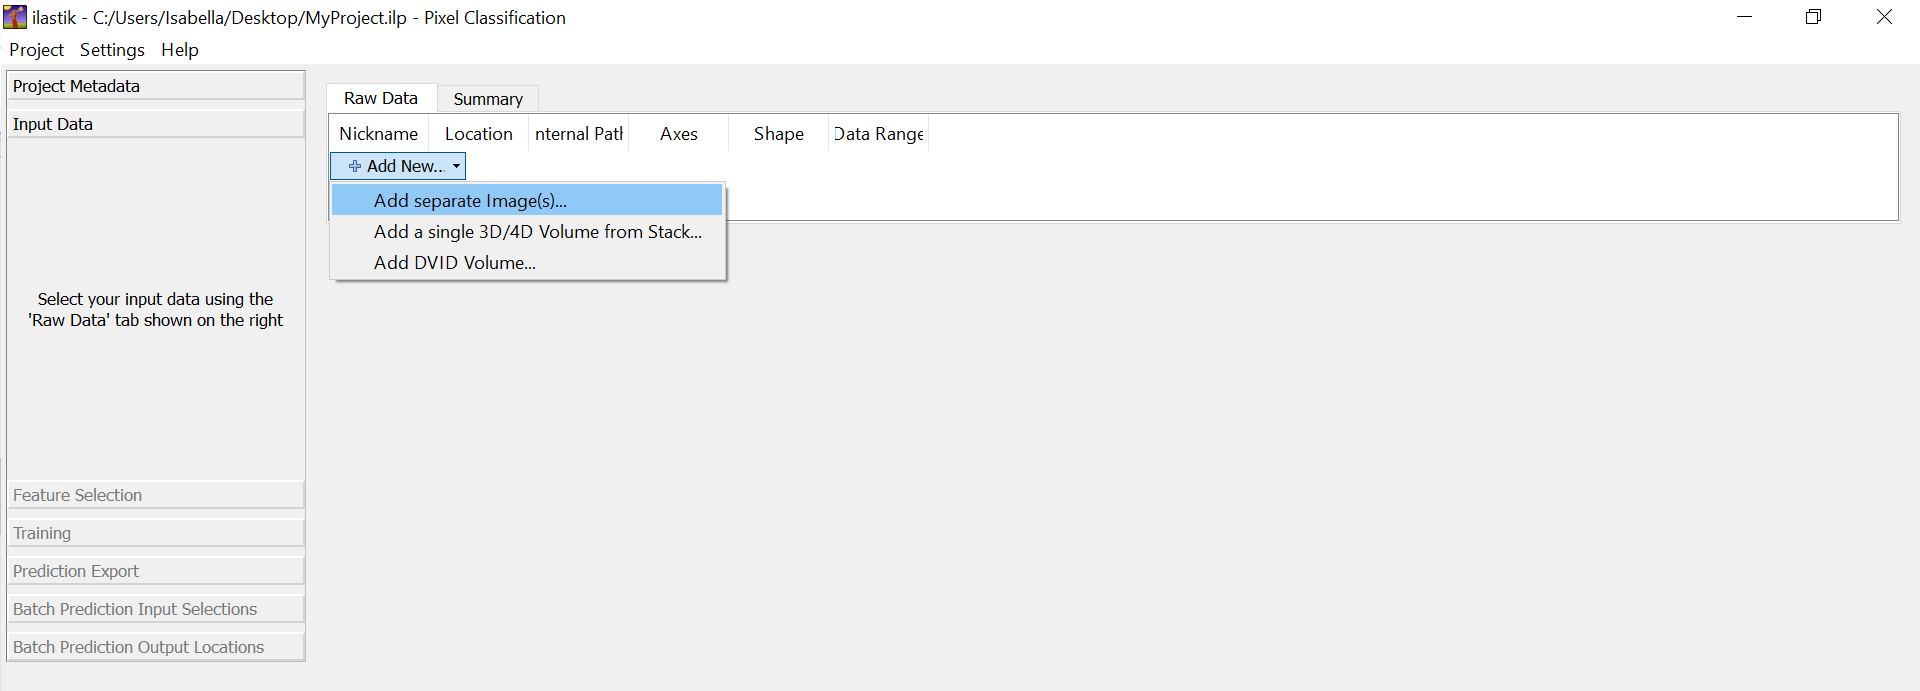Choose Add a single 3D/4D Volume from Stack...
Screen dimensions: 1920x691
click(527, 231)
